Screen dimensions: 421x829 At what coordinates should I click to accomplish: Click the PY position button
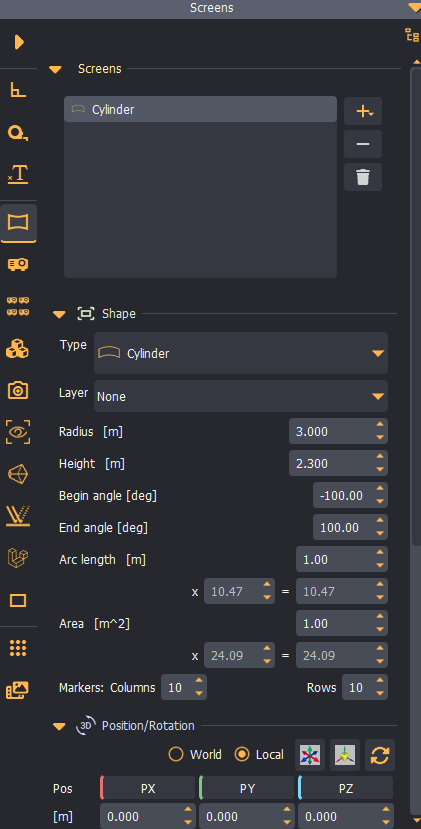pos(247,788)
